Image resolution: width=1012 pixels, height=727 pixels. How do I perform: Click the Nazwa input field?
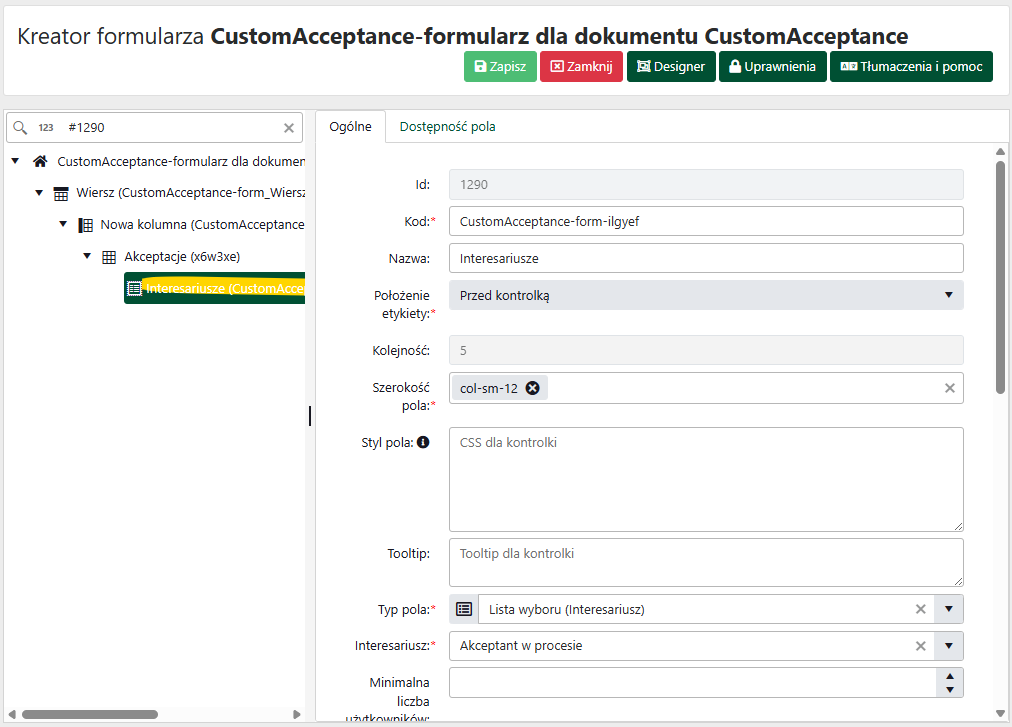705,258
